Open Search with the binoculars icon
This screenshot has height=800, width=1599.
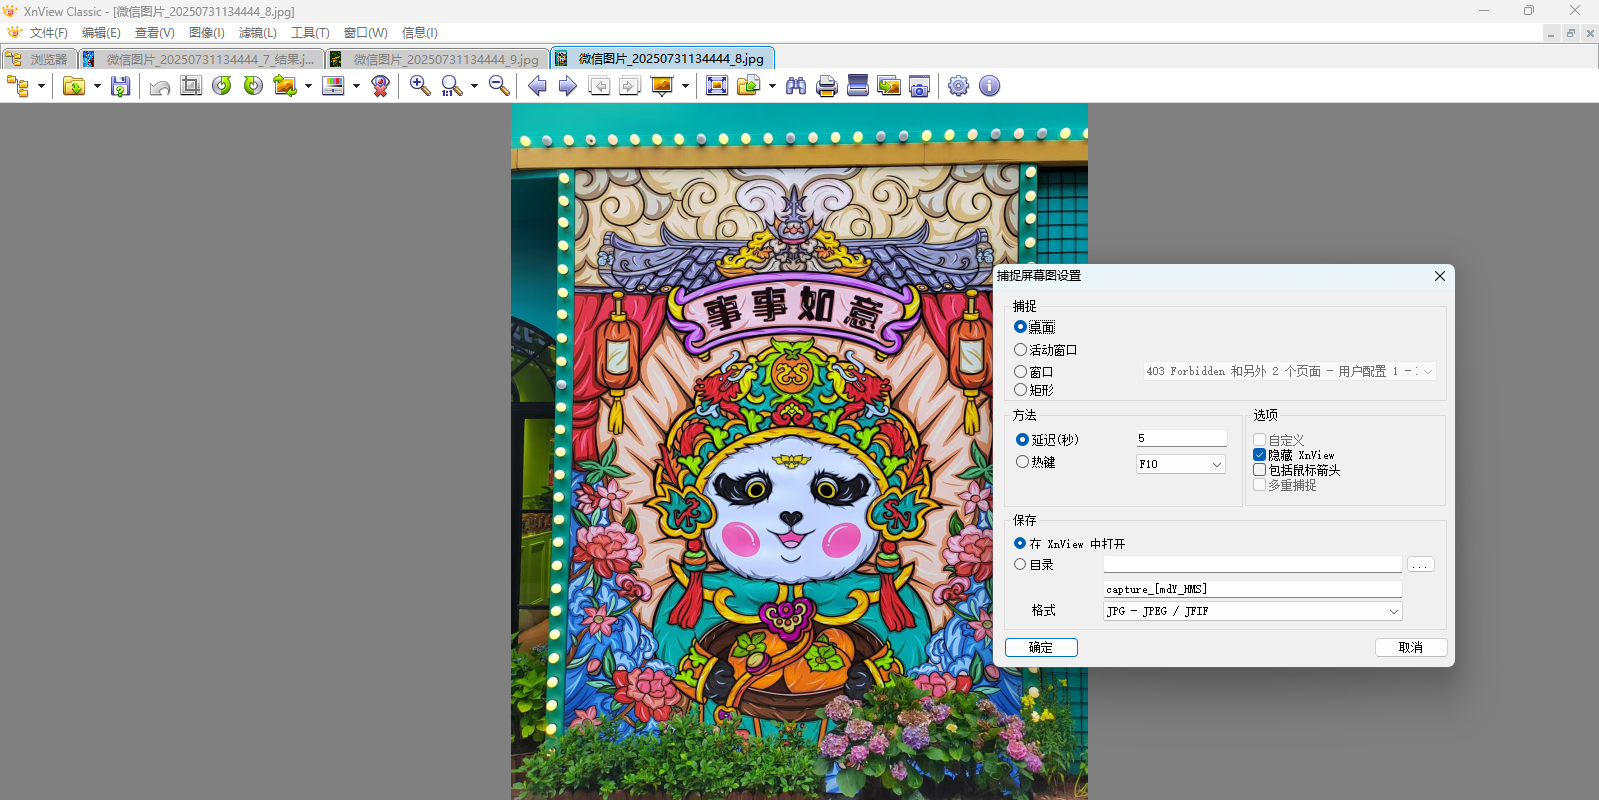(796, 86)
